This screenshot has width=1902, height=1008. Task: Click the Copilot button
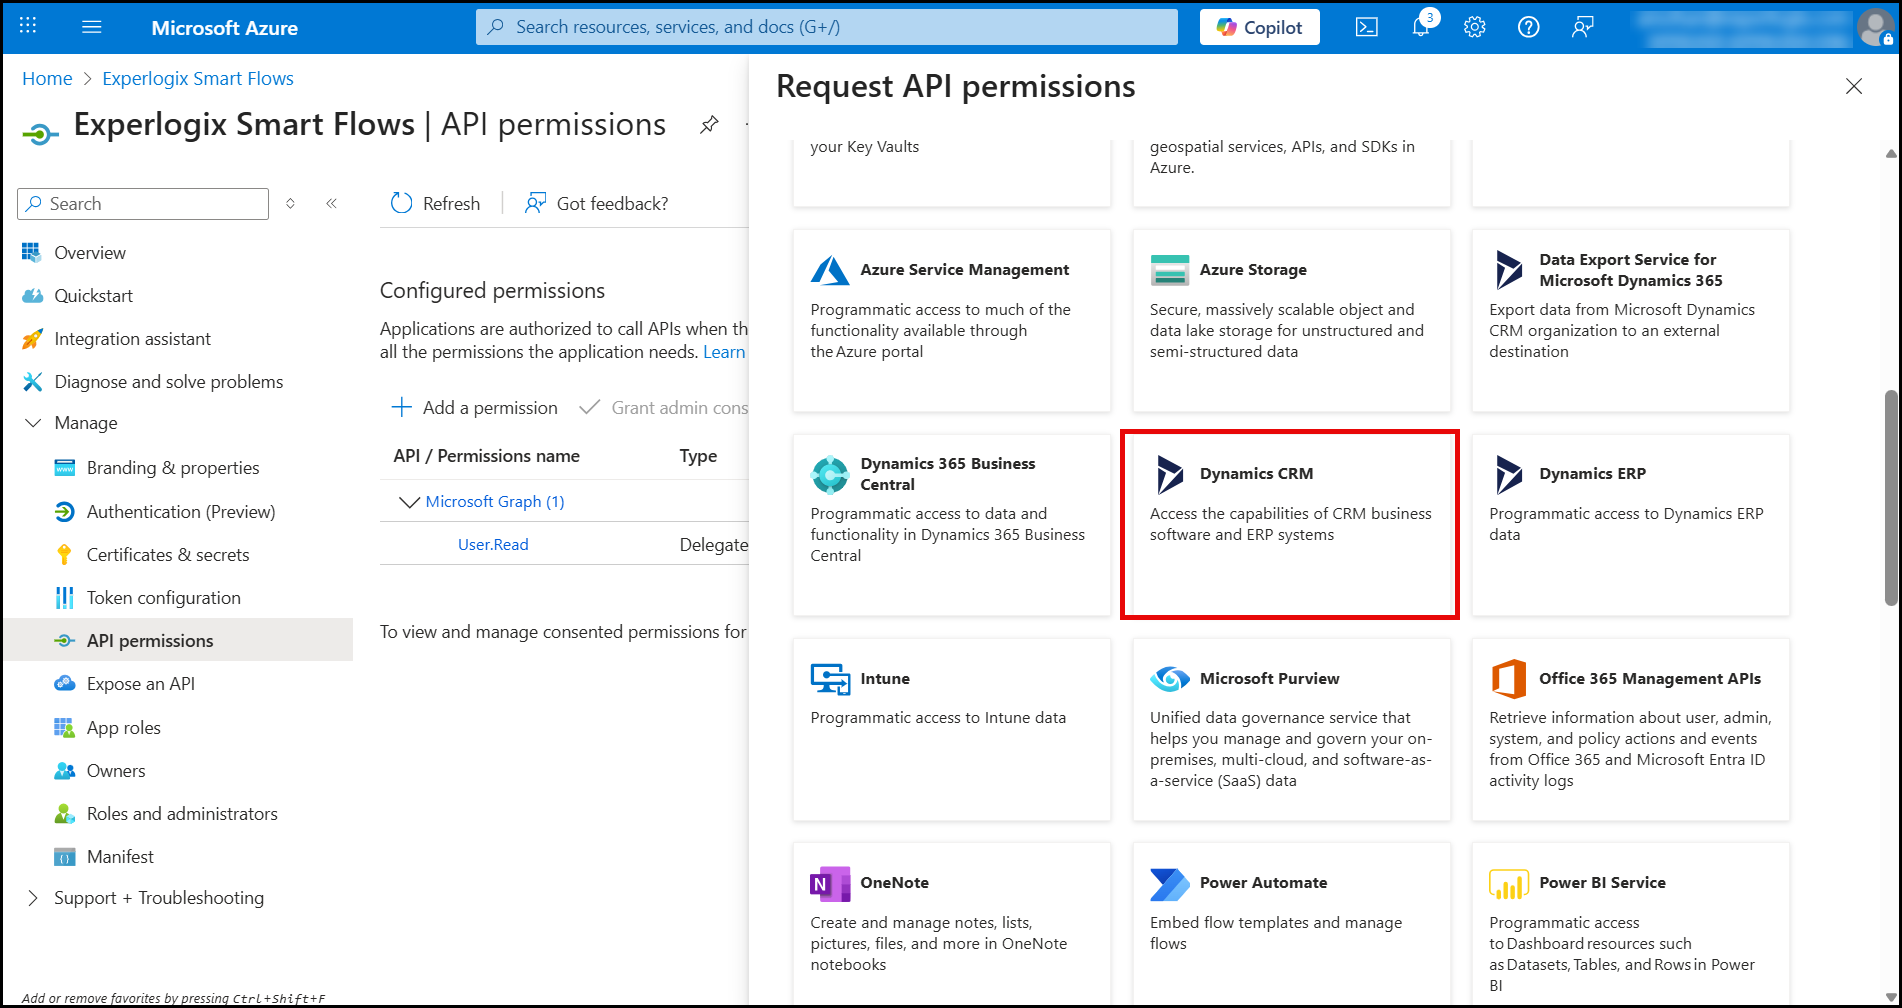[1259, 27]
